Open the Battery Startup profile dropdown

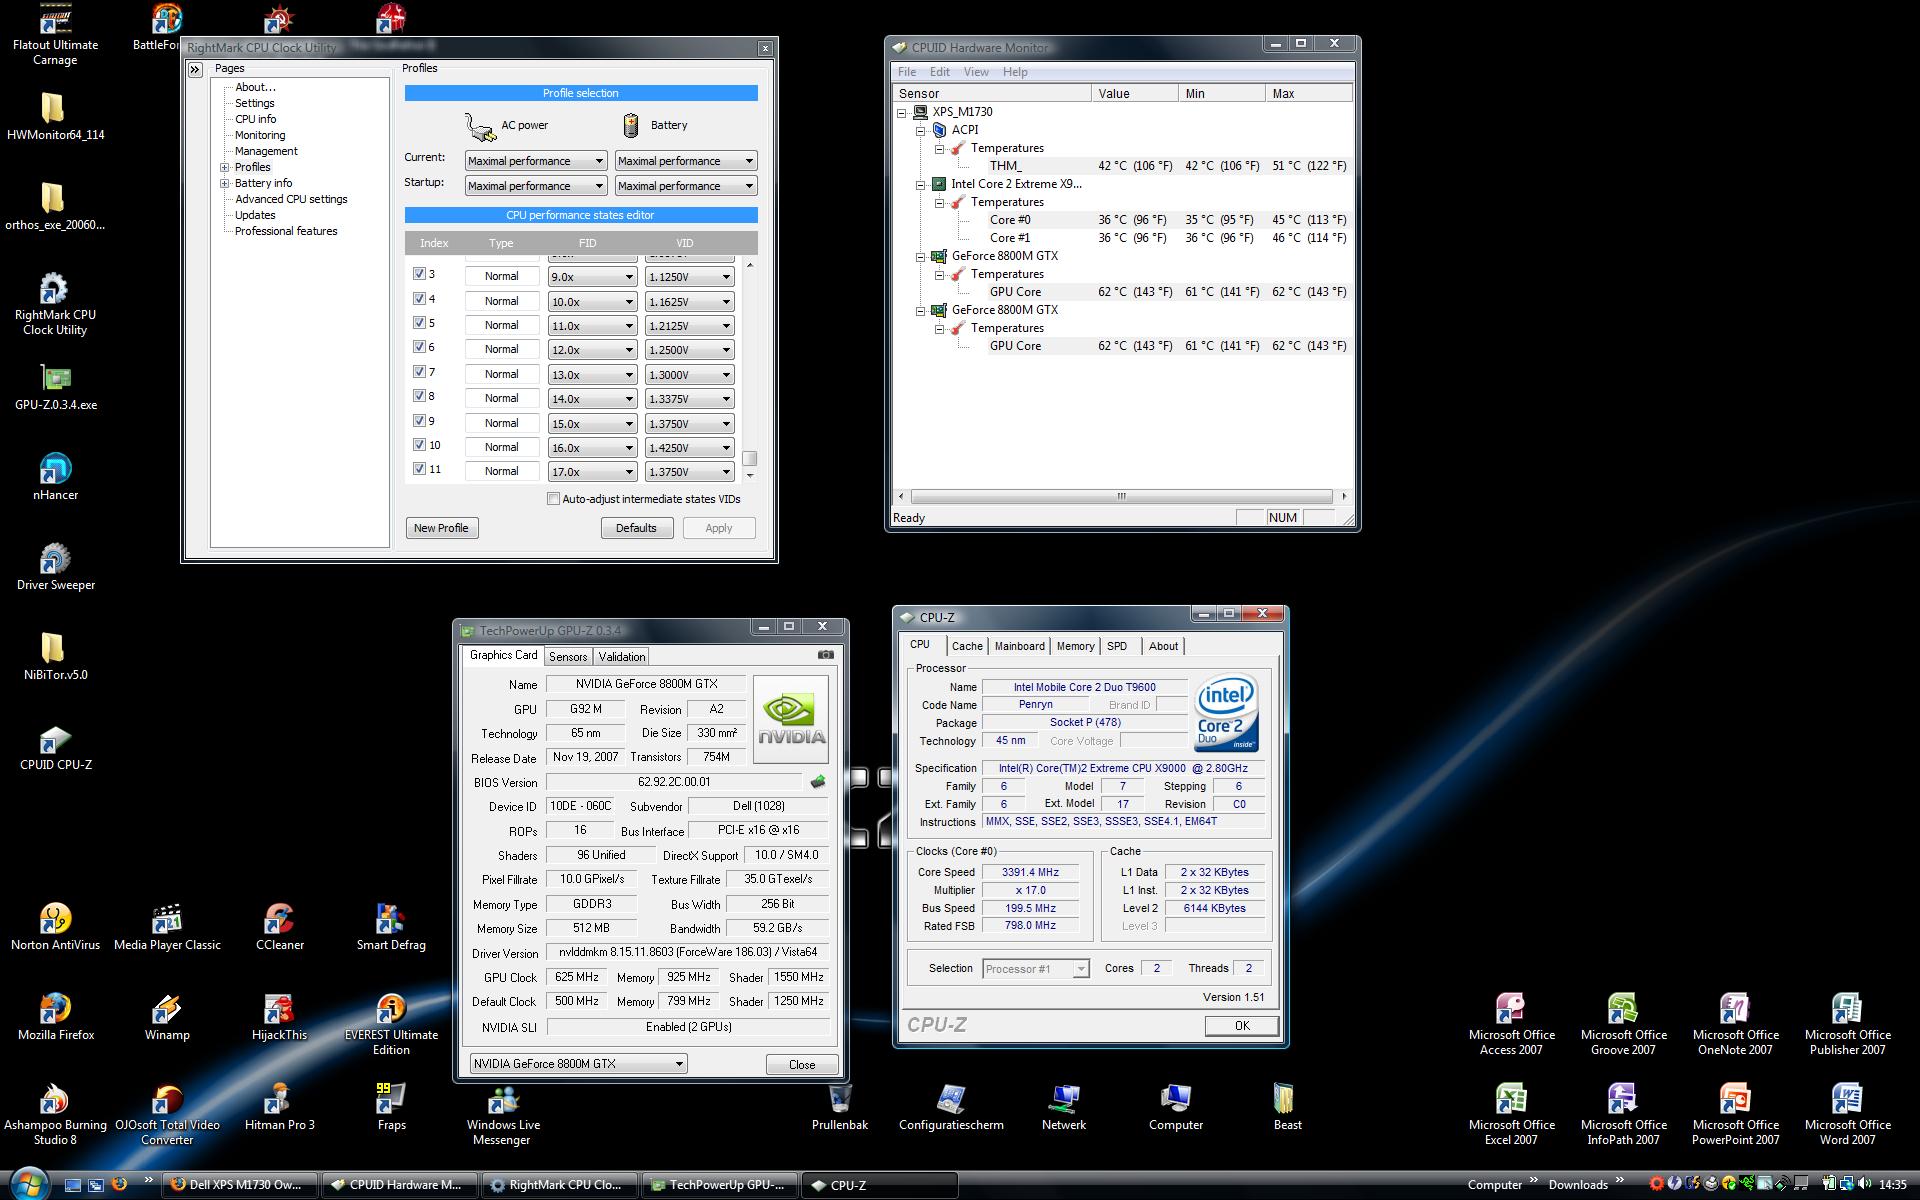tap(686, 186)
